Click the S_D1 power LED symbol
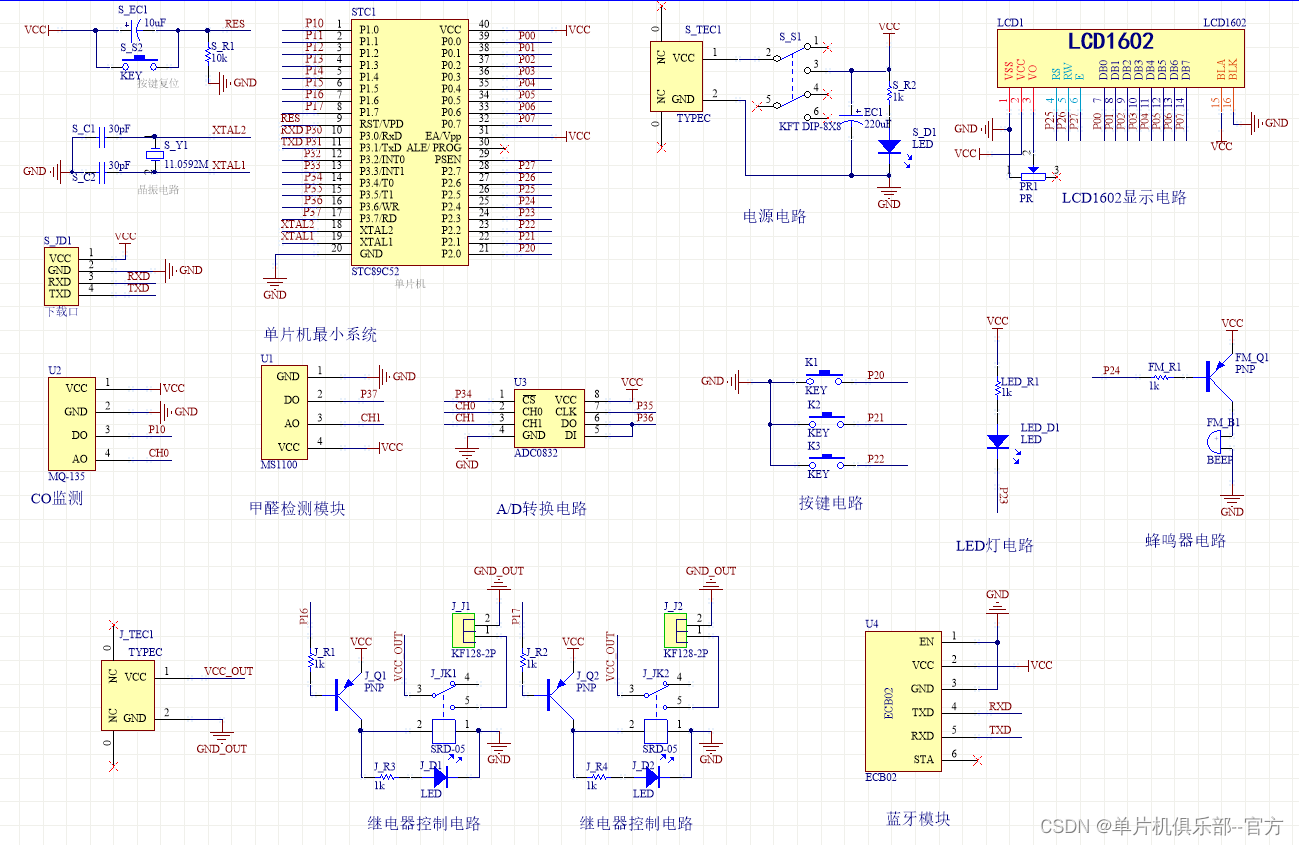This screenshot has height=845, width=1299. (889, 146)
